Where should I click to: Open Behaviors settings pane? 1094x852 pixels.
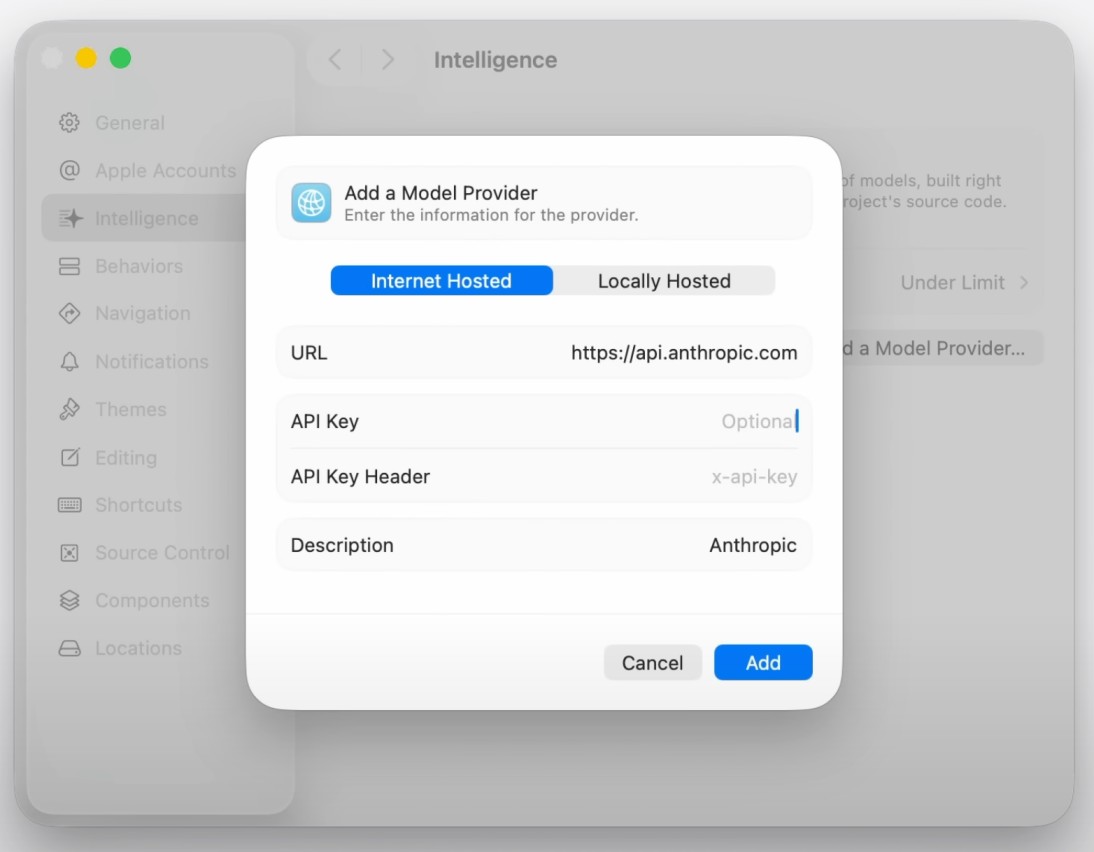point(138,266)
